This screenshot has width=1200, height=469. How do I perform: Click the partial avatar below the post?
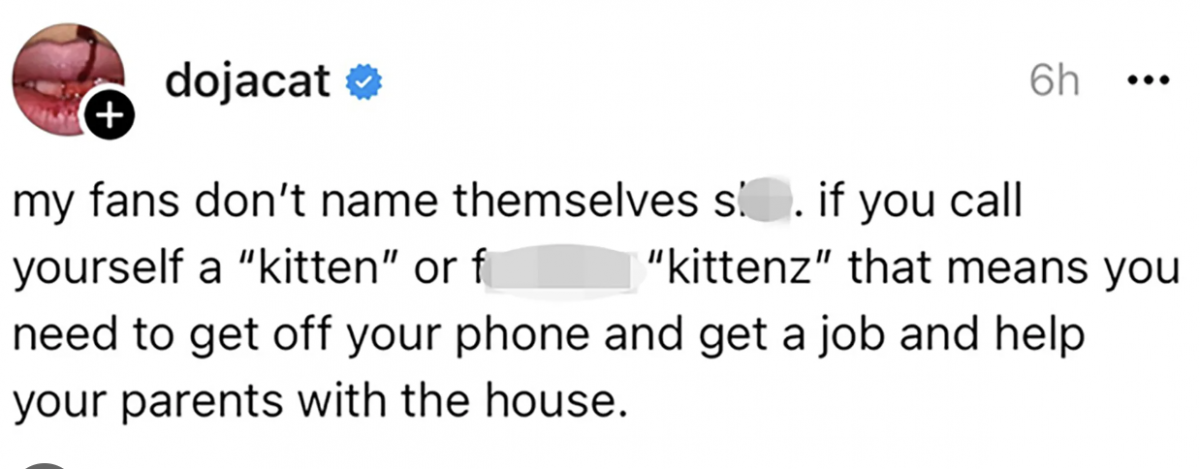click(x=45, y=463)
